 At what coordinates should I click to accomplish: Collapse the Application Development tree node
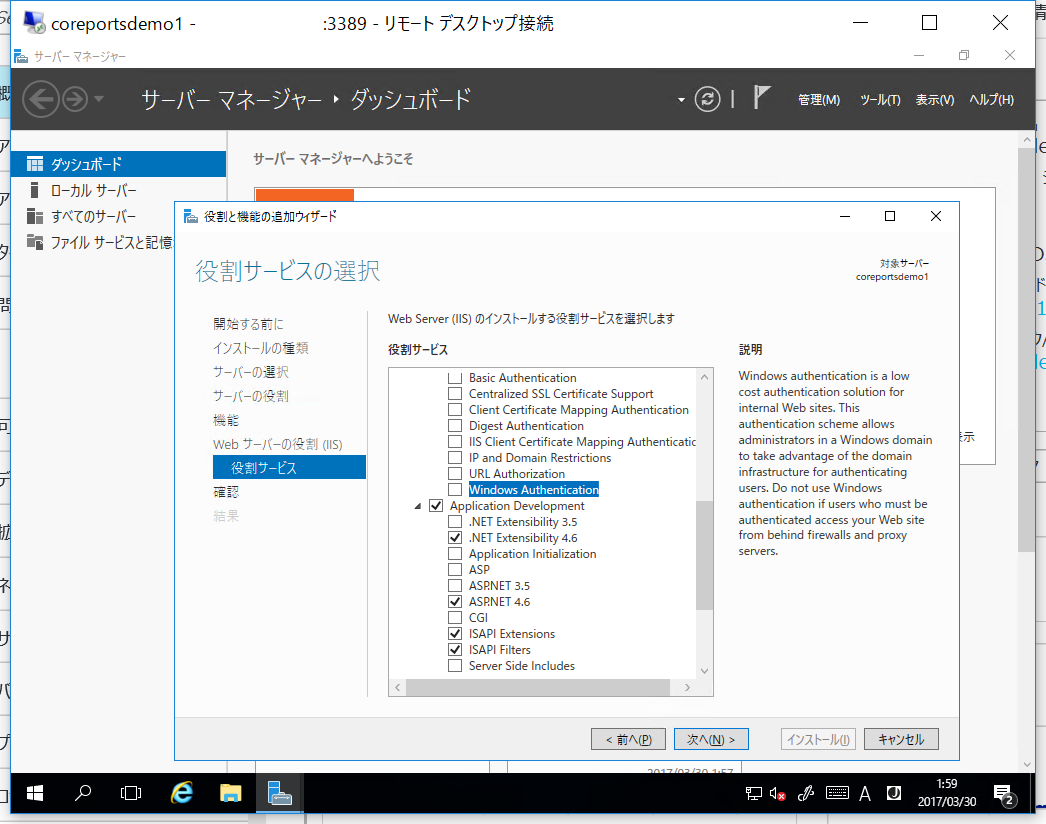click(x=418, y=506)
